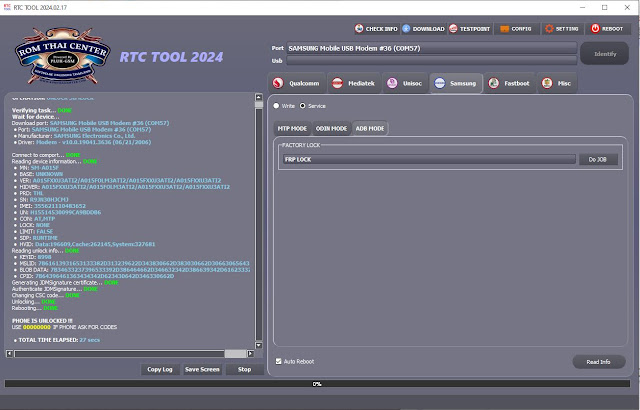This screenshot has height=410, width=640.
Task: Switch to the Qualcomm tab
Action: pyautogui.click(x=297, y=83)
